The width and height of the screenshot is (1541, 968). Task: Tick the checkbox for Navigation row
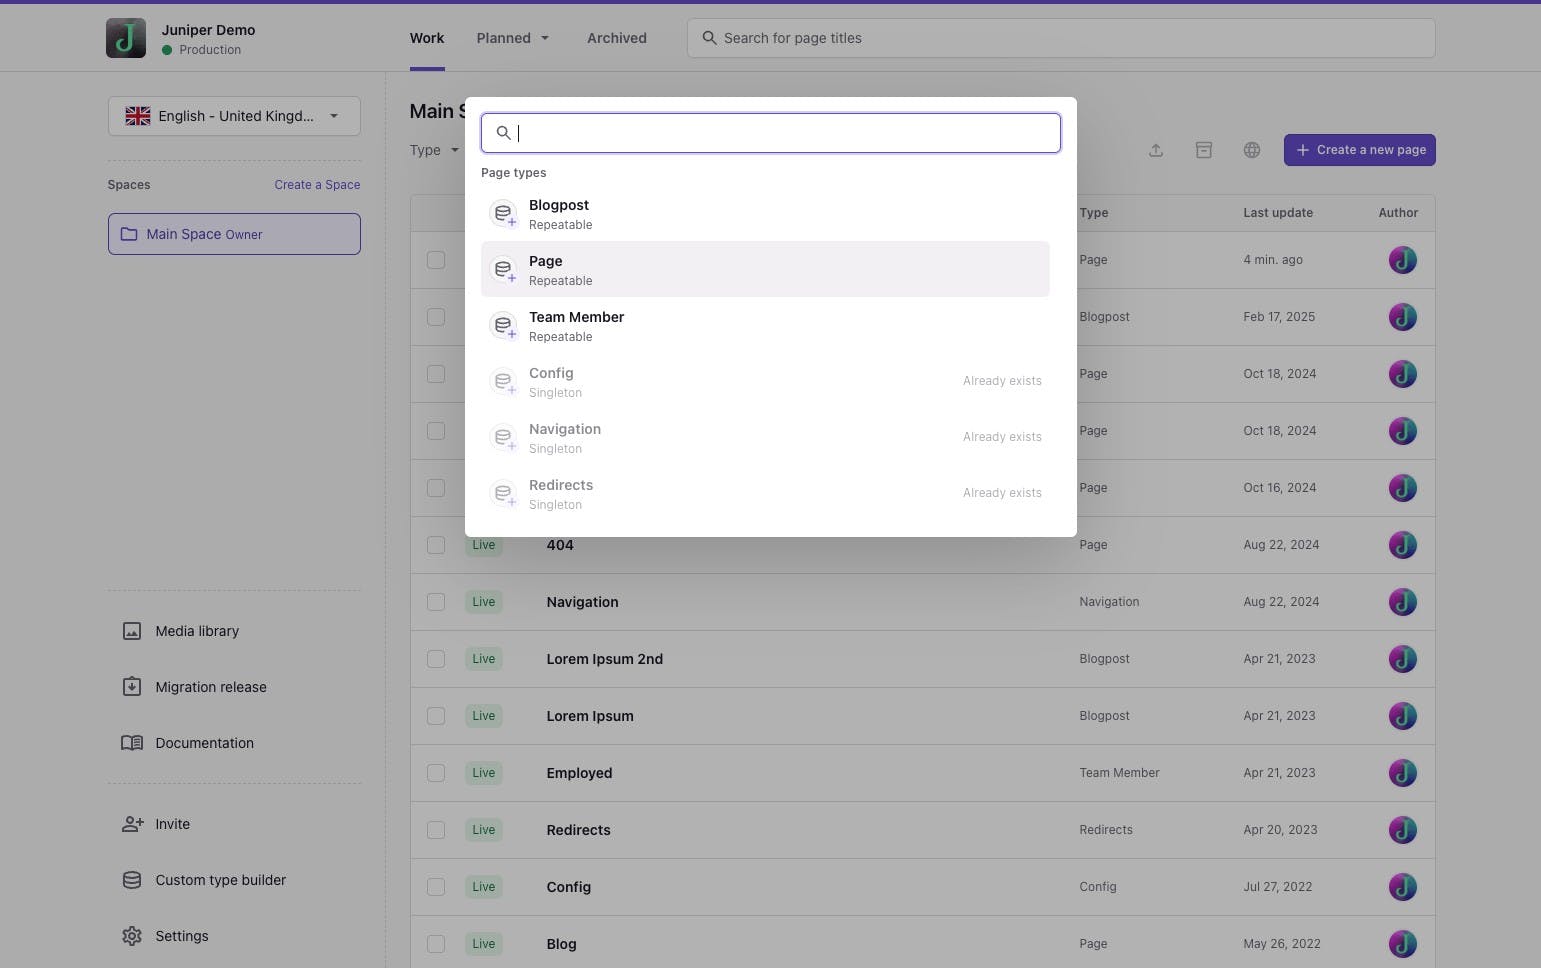click(436, 602)
